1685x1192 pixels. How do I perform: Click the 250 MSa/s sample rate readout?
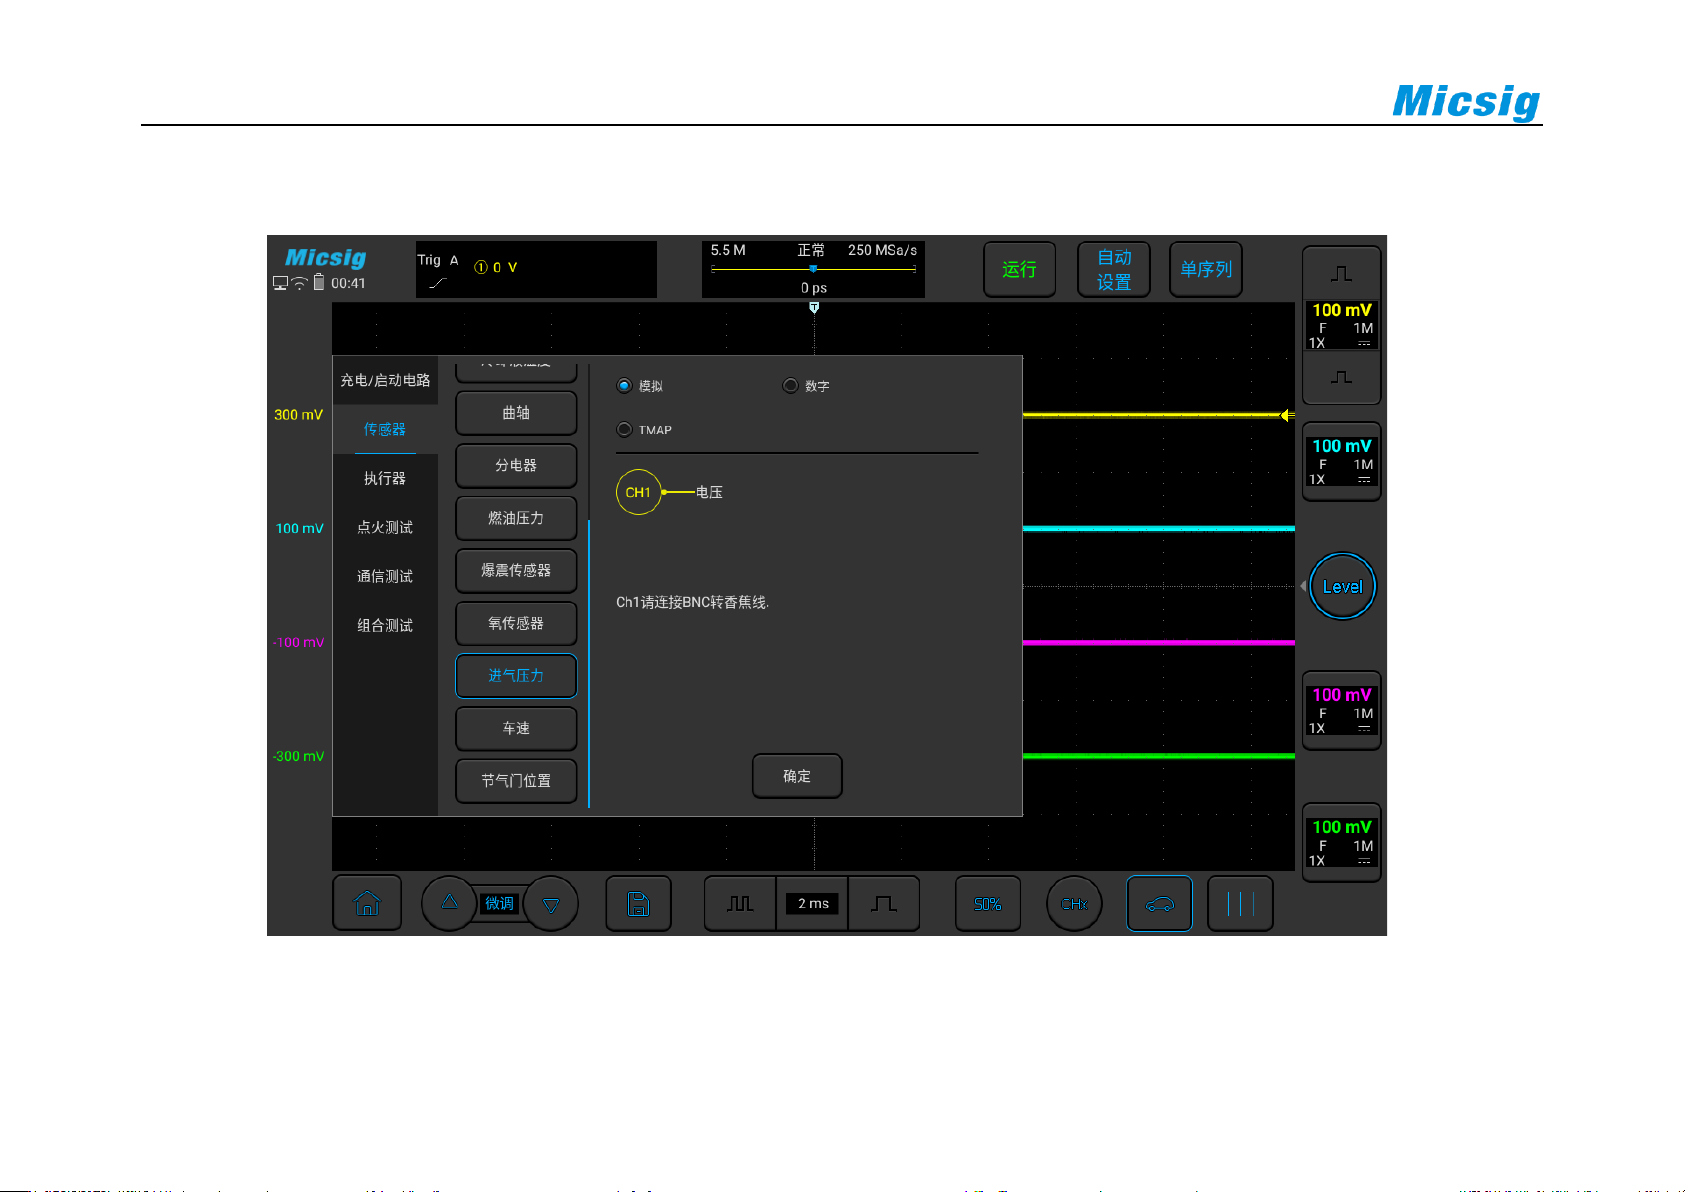point(882,250)
